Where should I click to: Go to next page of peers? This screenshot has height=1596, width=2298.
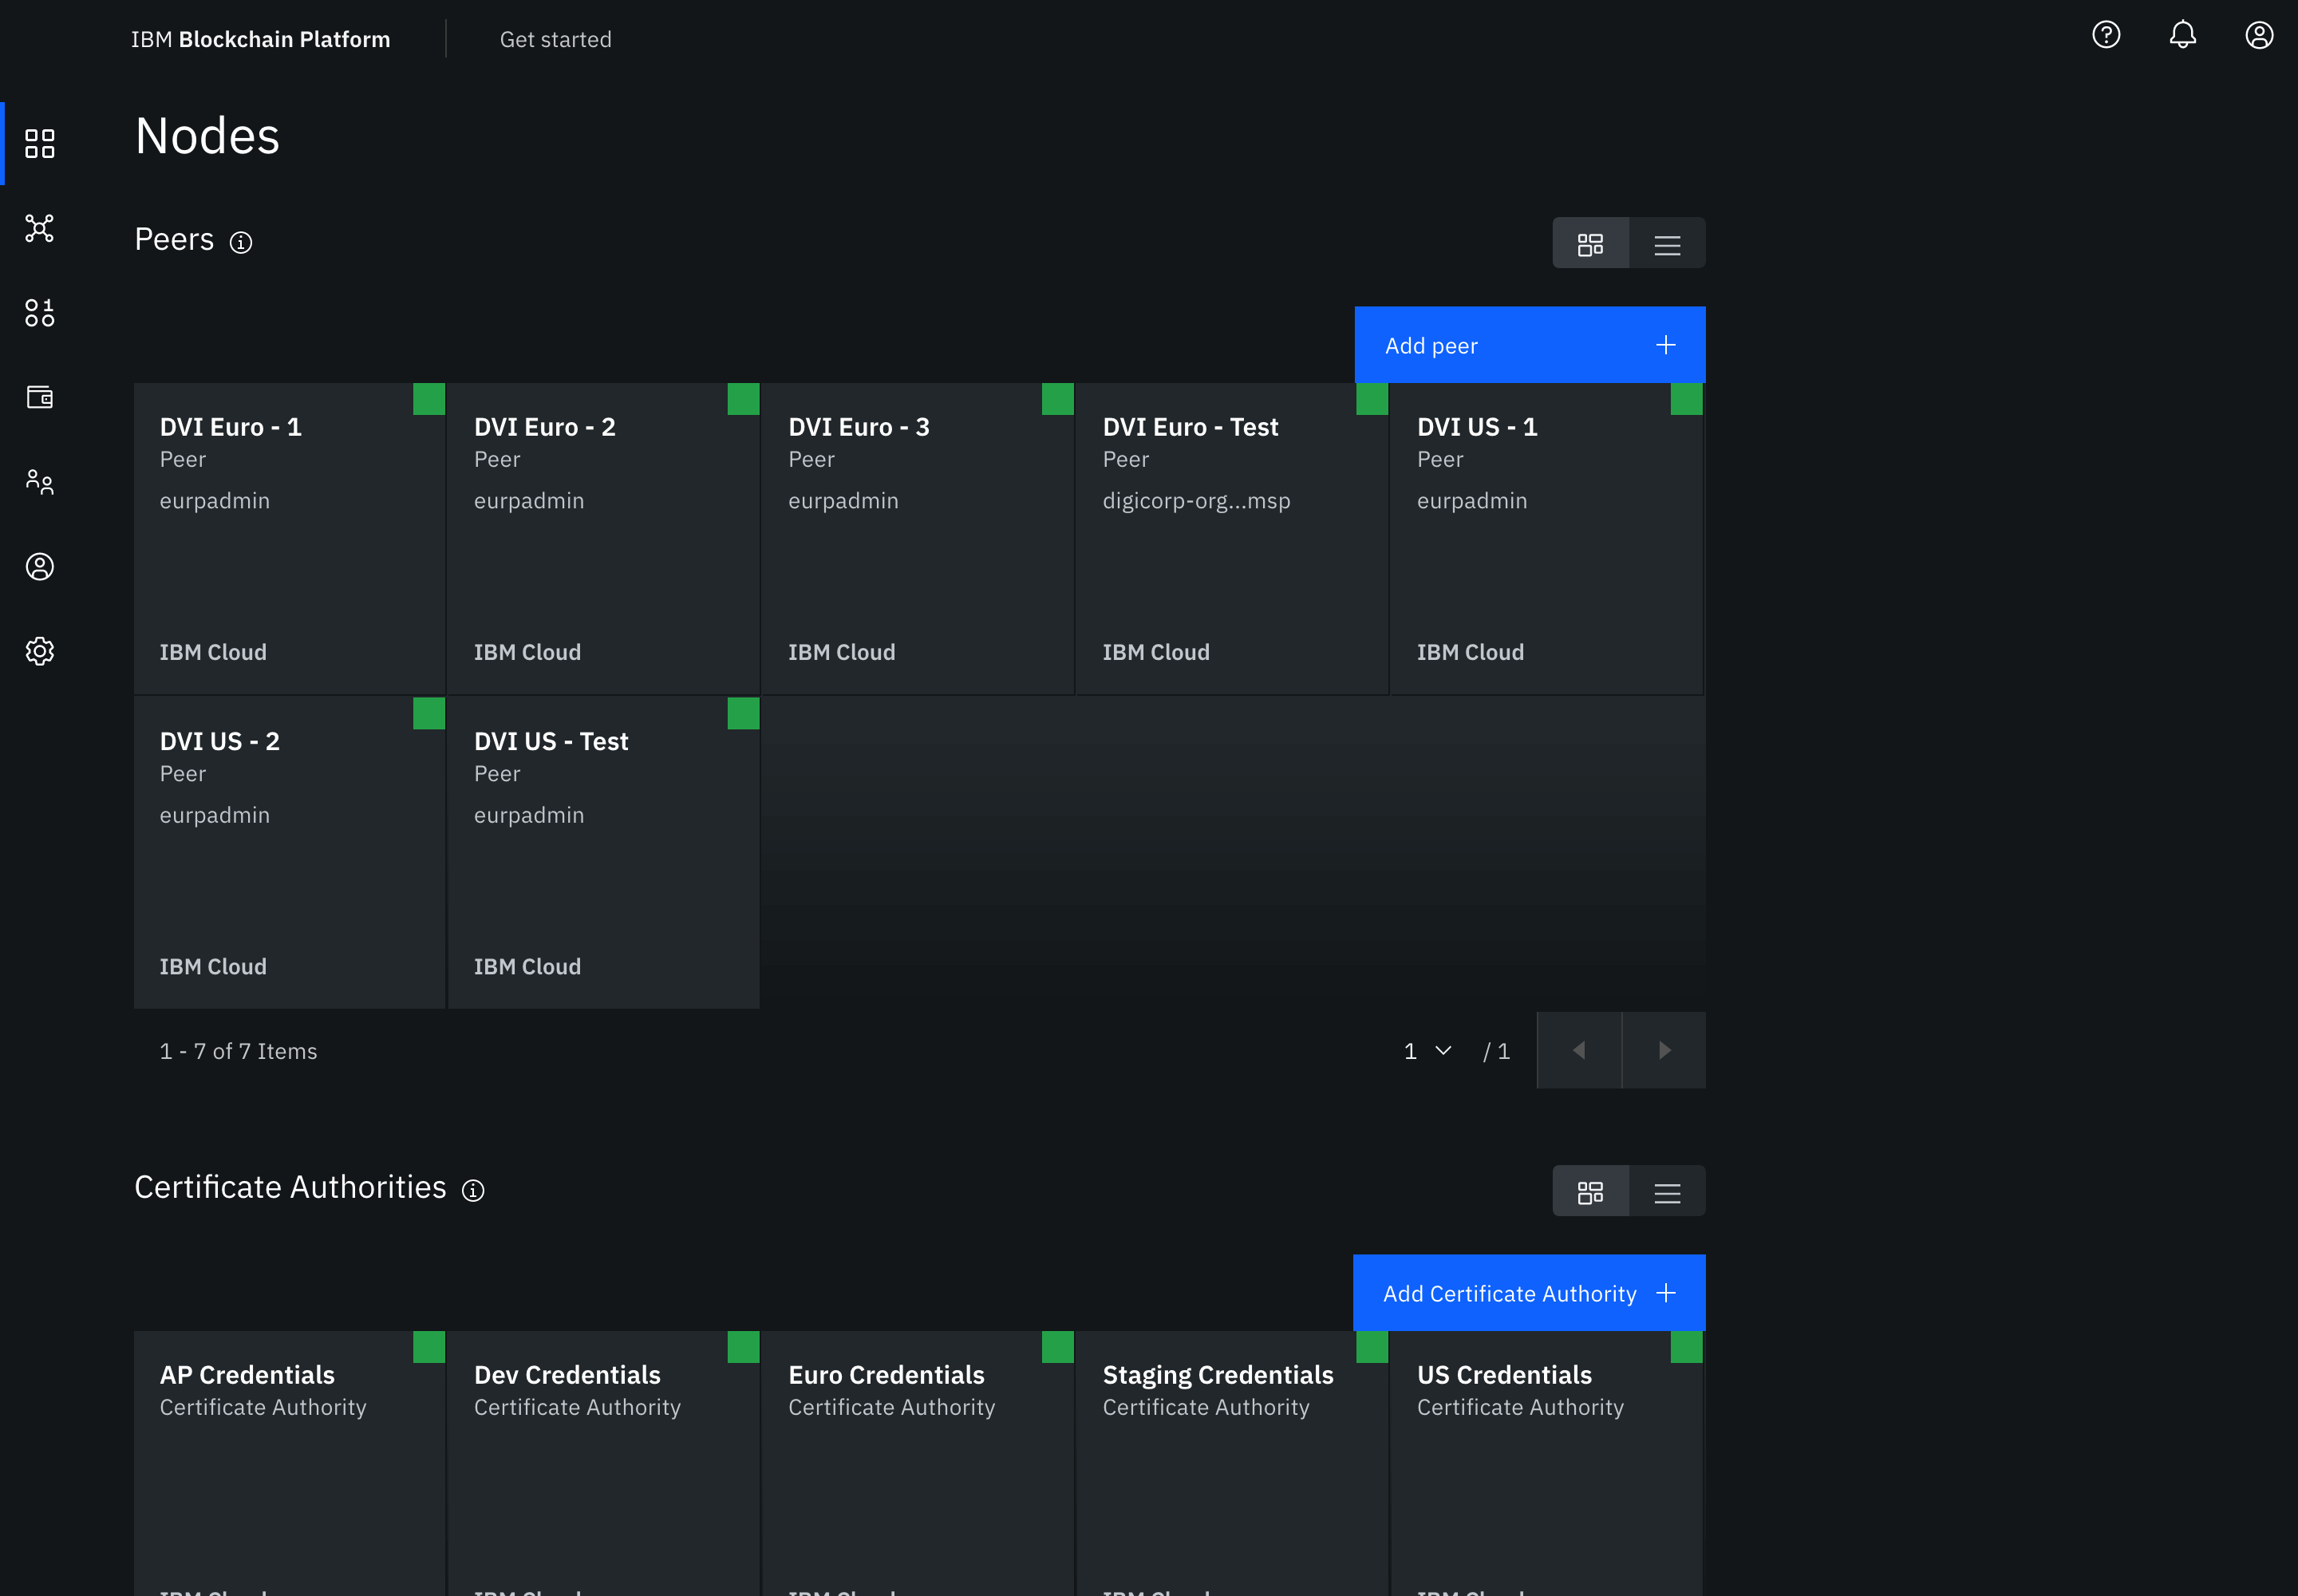click(x=1664, y=1050)
